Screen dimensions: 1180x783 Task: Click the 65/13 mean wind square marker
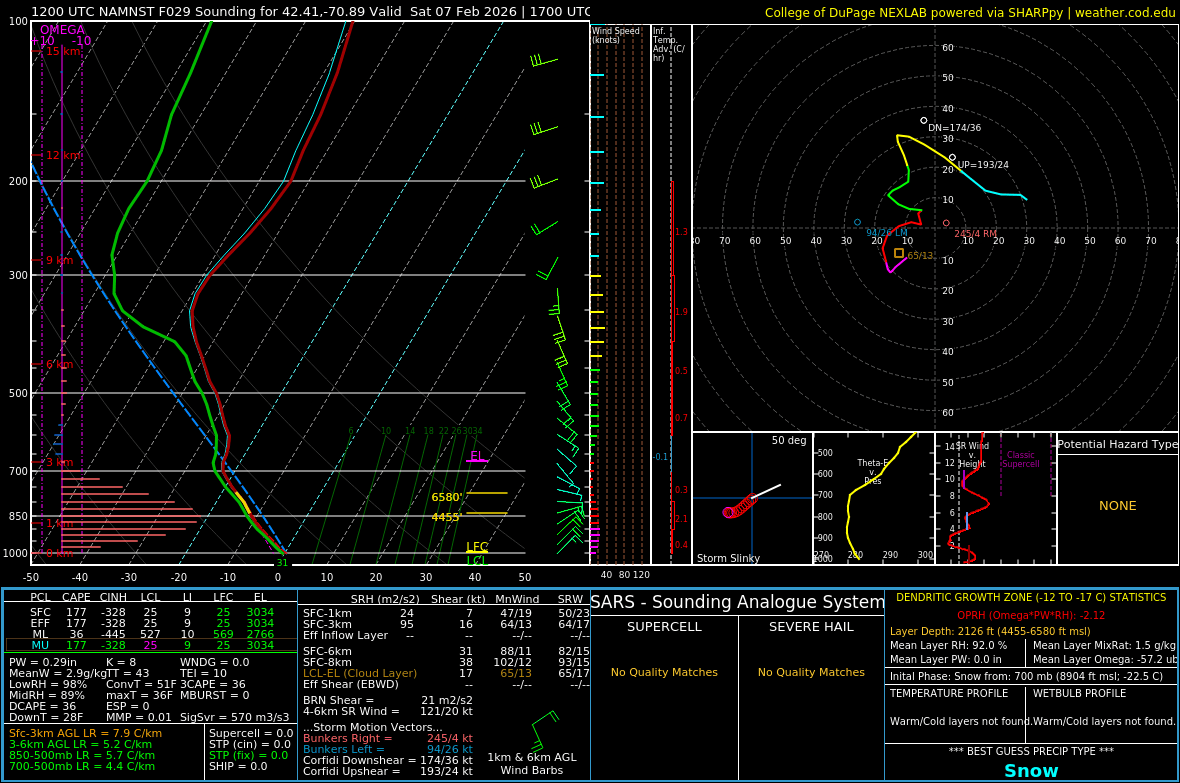point(899,253)
